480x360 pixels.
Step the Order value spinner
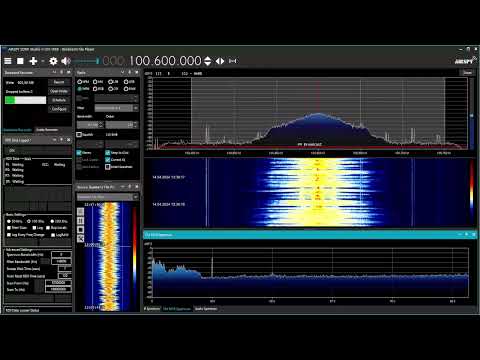135,125
